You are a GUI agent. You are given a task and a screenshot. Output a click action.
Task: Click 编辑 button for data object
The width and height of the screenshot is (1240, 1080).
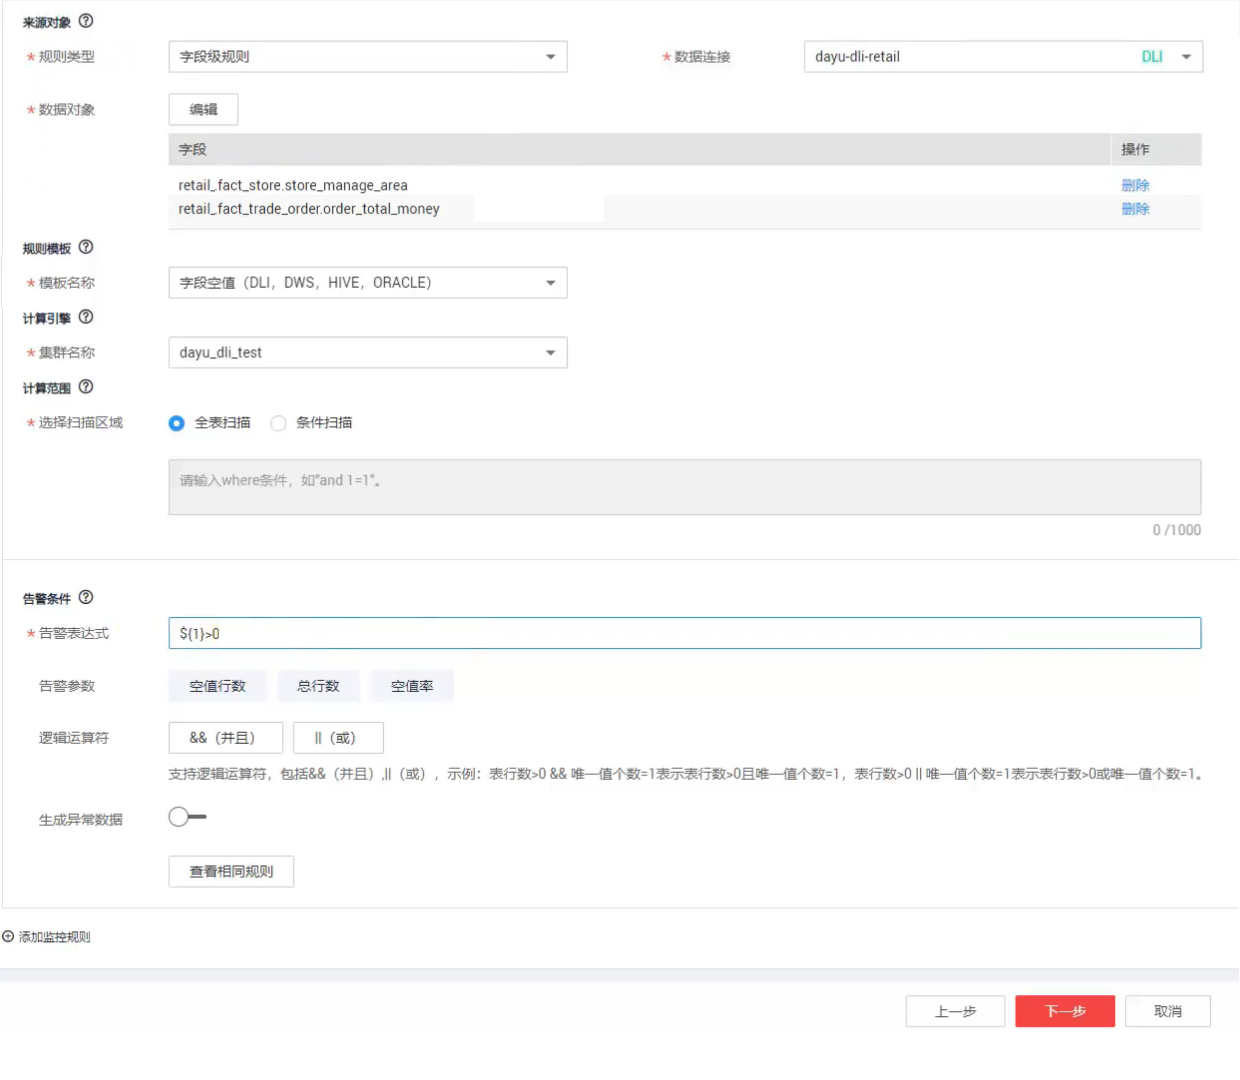(203, 110)
